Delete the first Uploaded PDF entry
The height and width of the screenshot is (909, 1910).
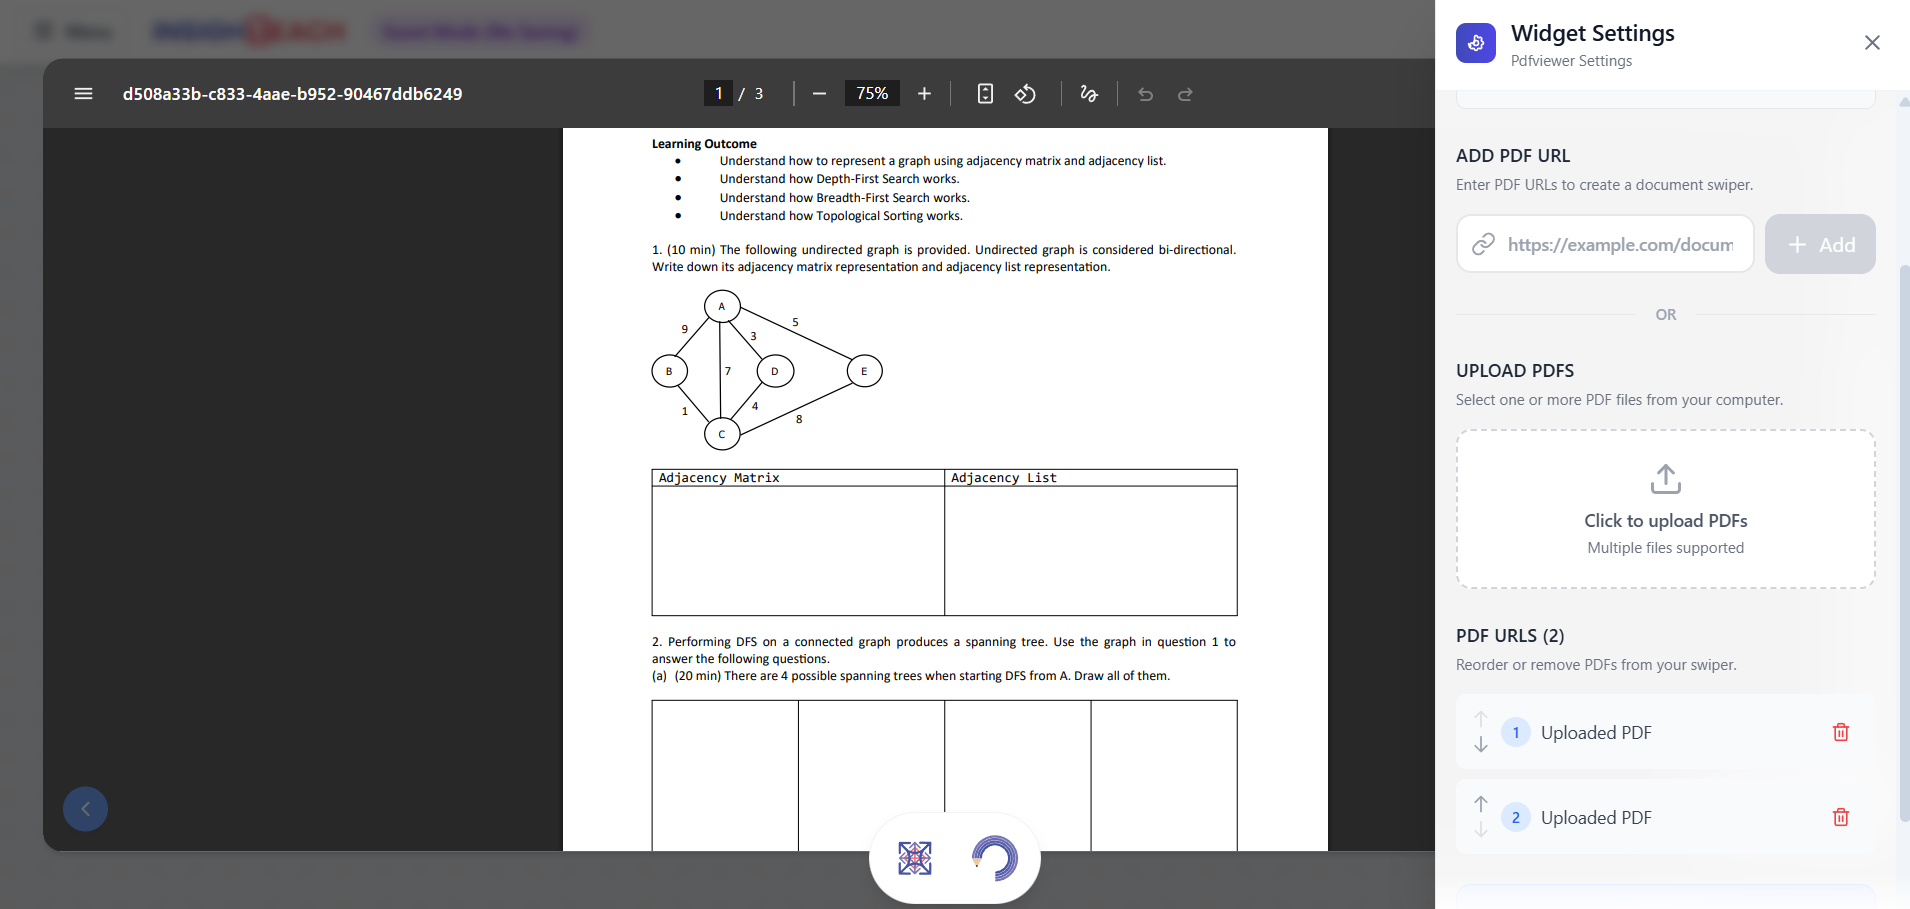(x=1841, y=732)
